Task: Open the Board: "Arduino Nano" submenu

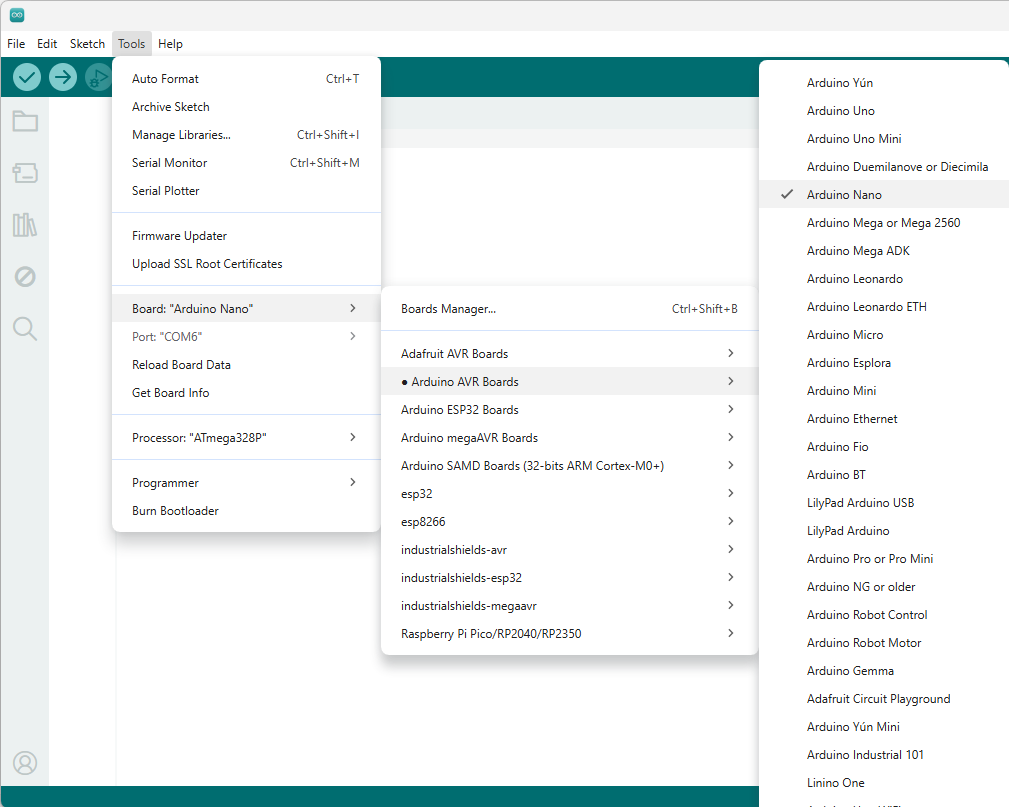Action: click(246, 308)
